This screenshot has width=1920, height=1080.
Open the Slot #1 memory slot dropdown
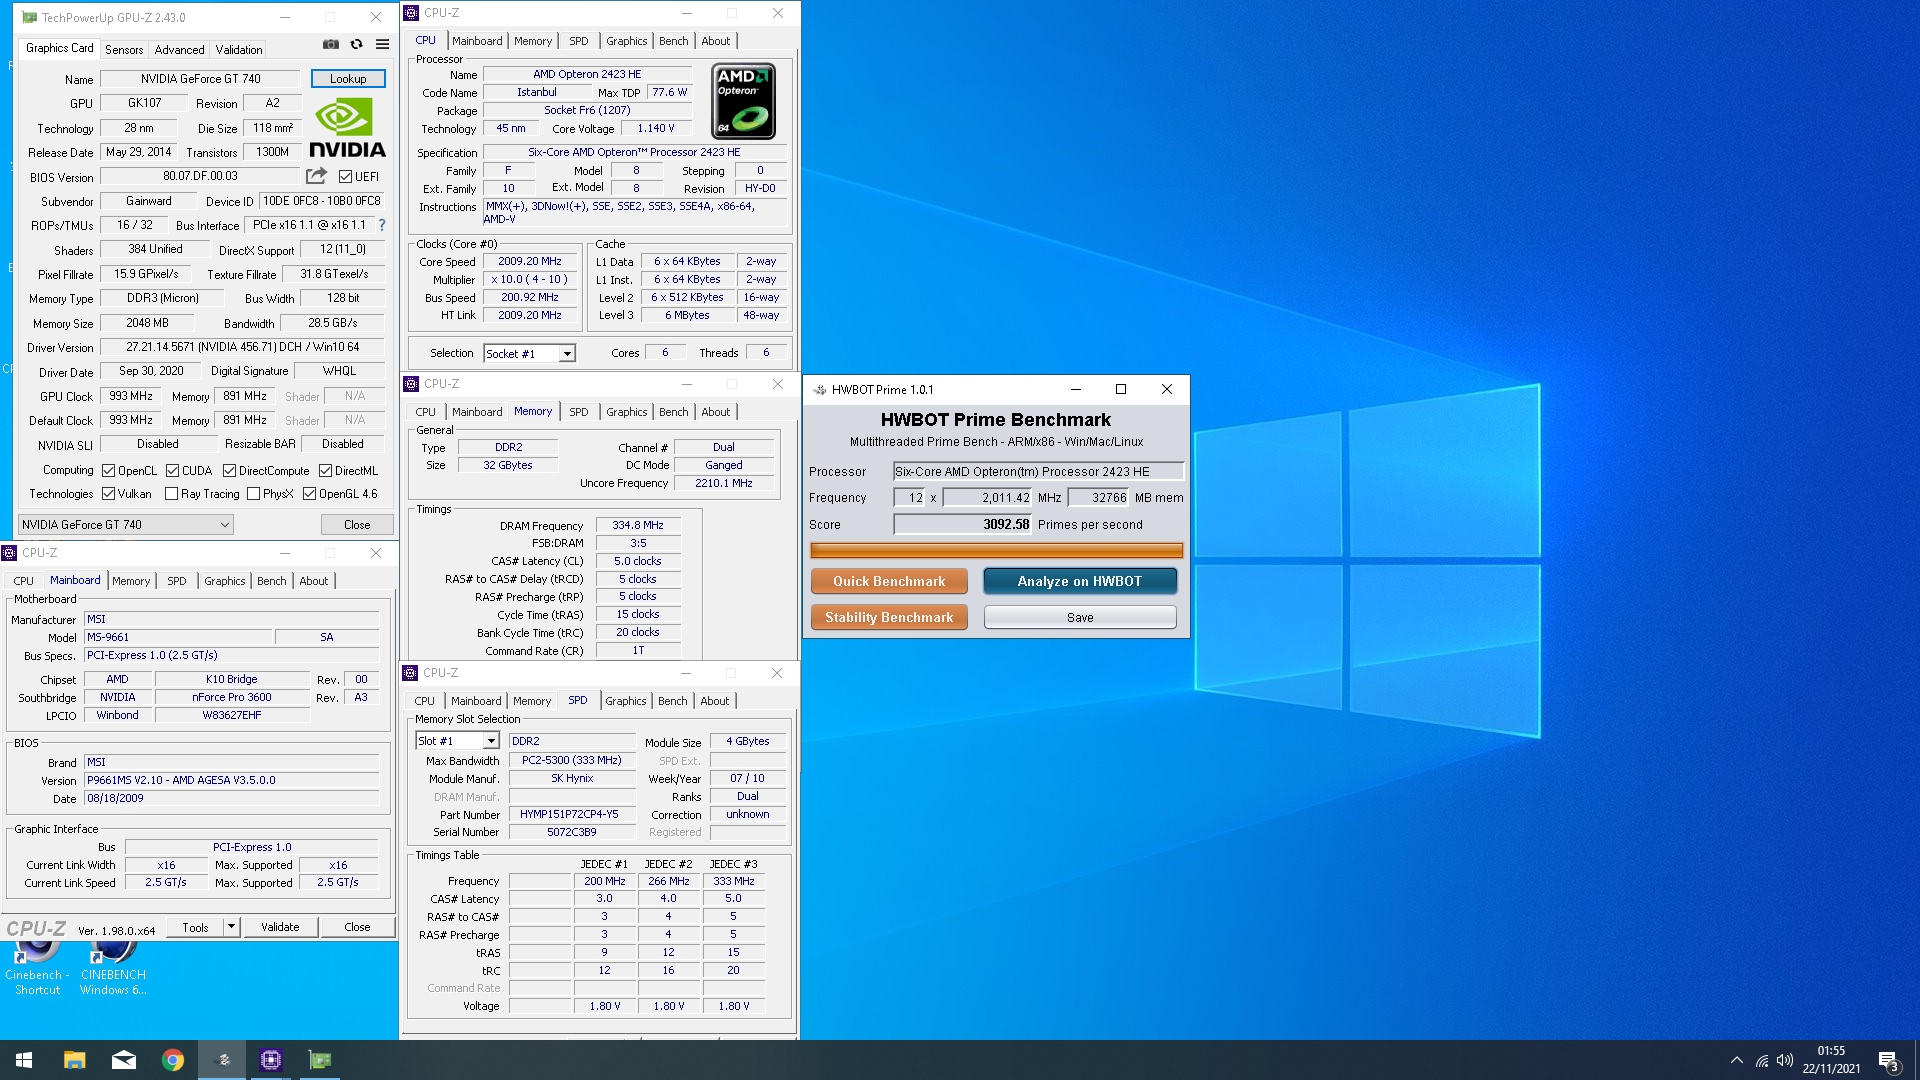click(457, 741)
